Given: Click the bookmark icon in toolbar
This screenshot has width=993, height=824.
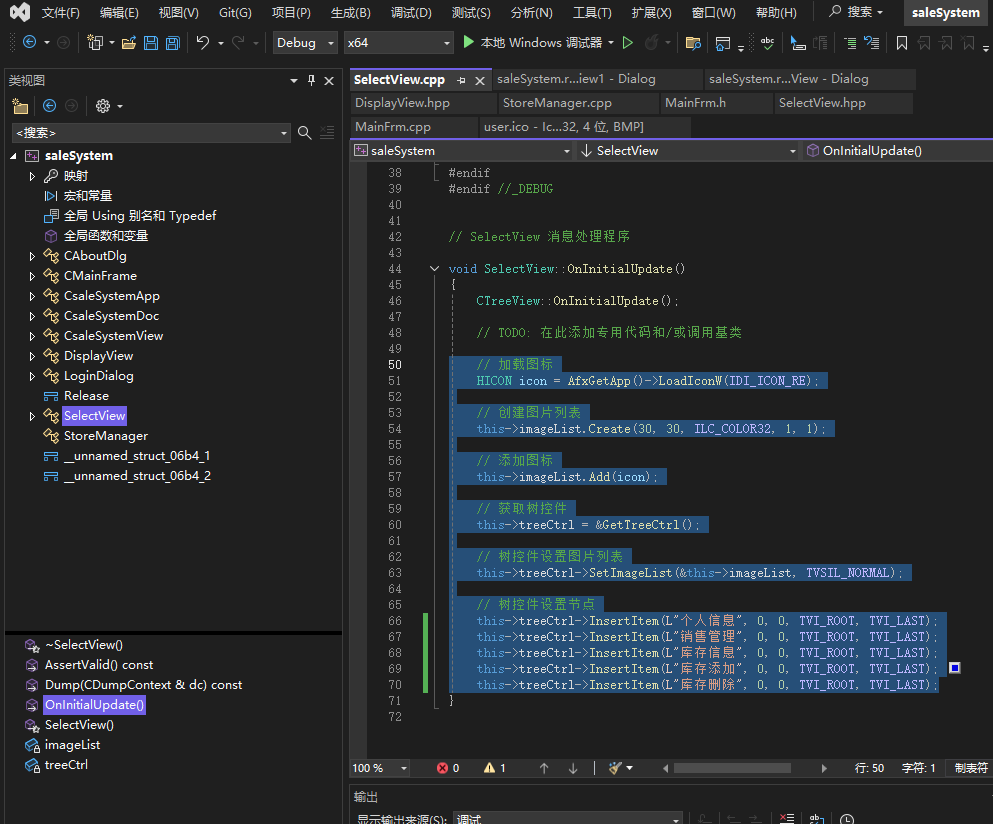Looking at the screenshot, I should [x=902, y=43].
